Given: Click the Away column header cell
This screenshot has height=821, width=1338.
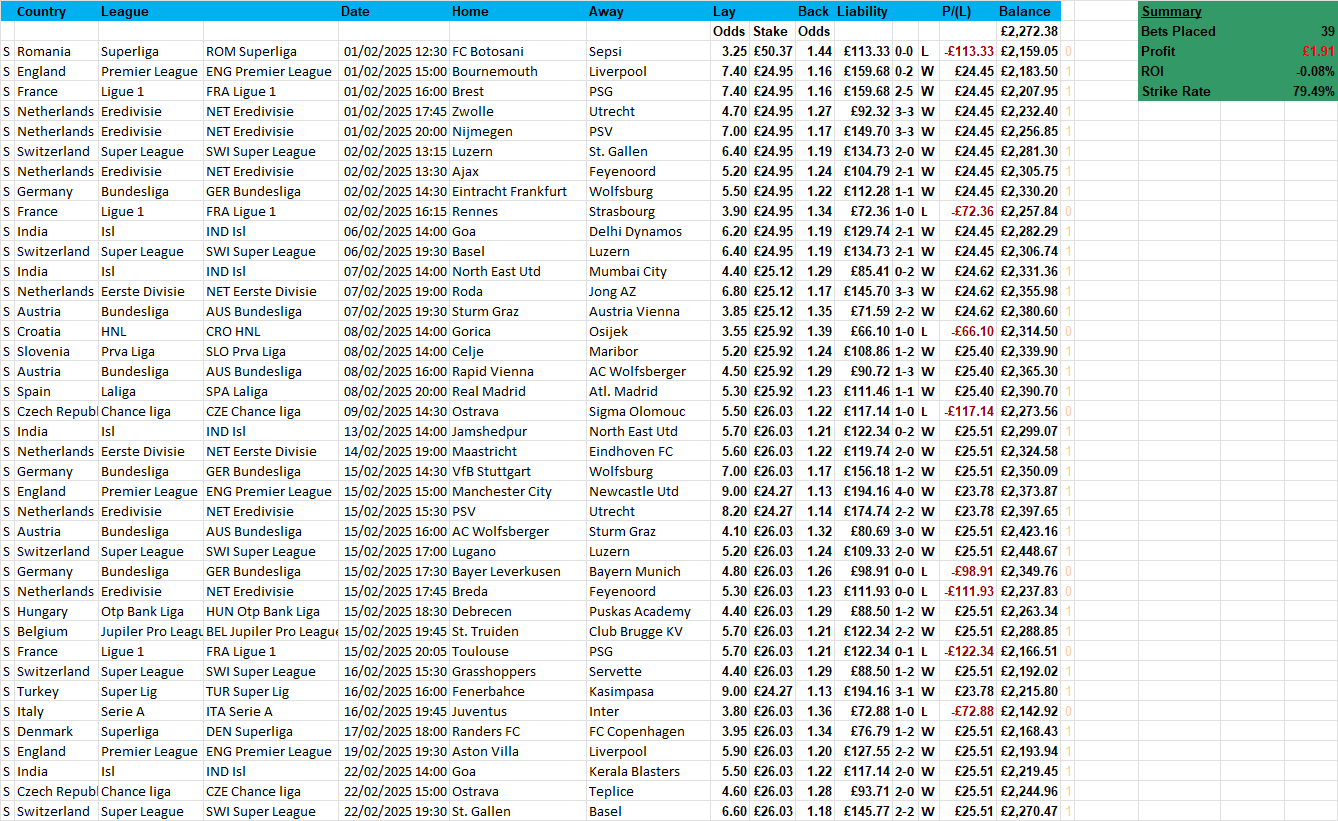Looking at the screenshot, I should click(x=648, y=11).
